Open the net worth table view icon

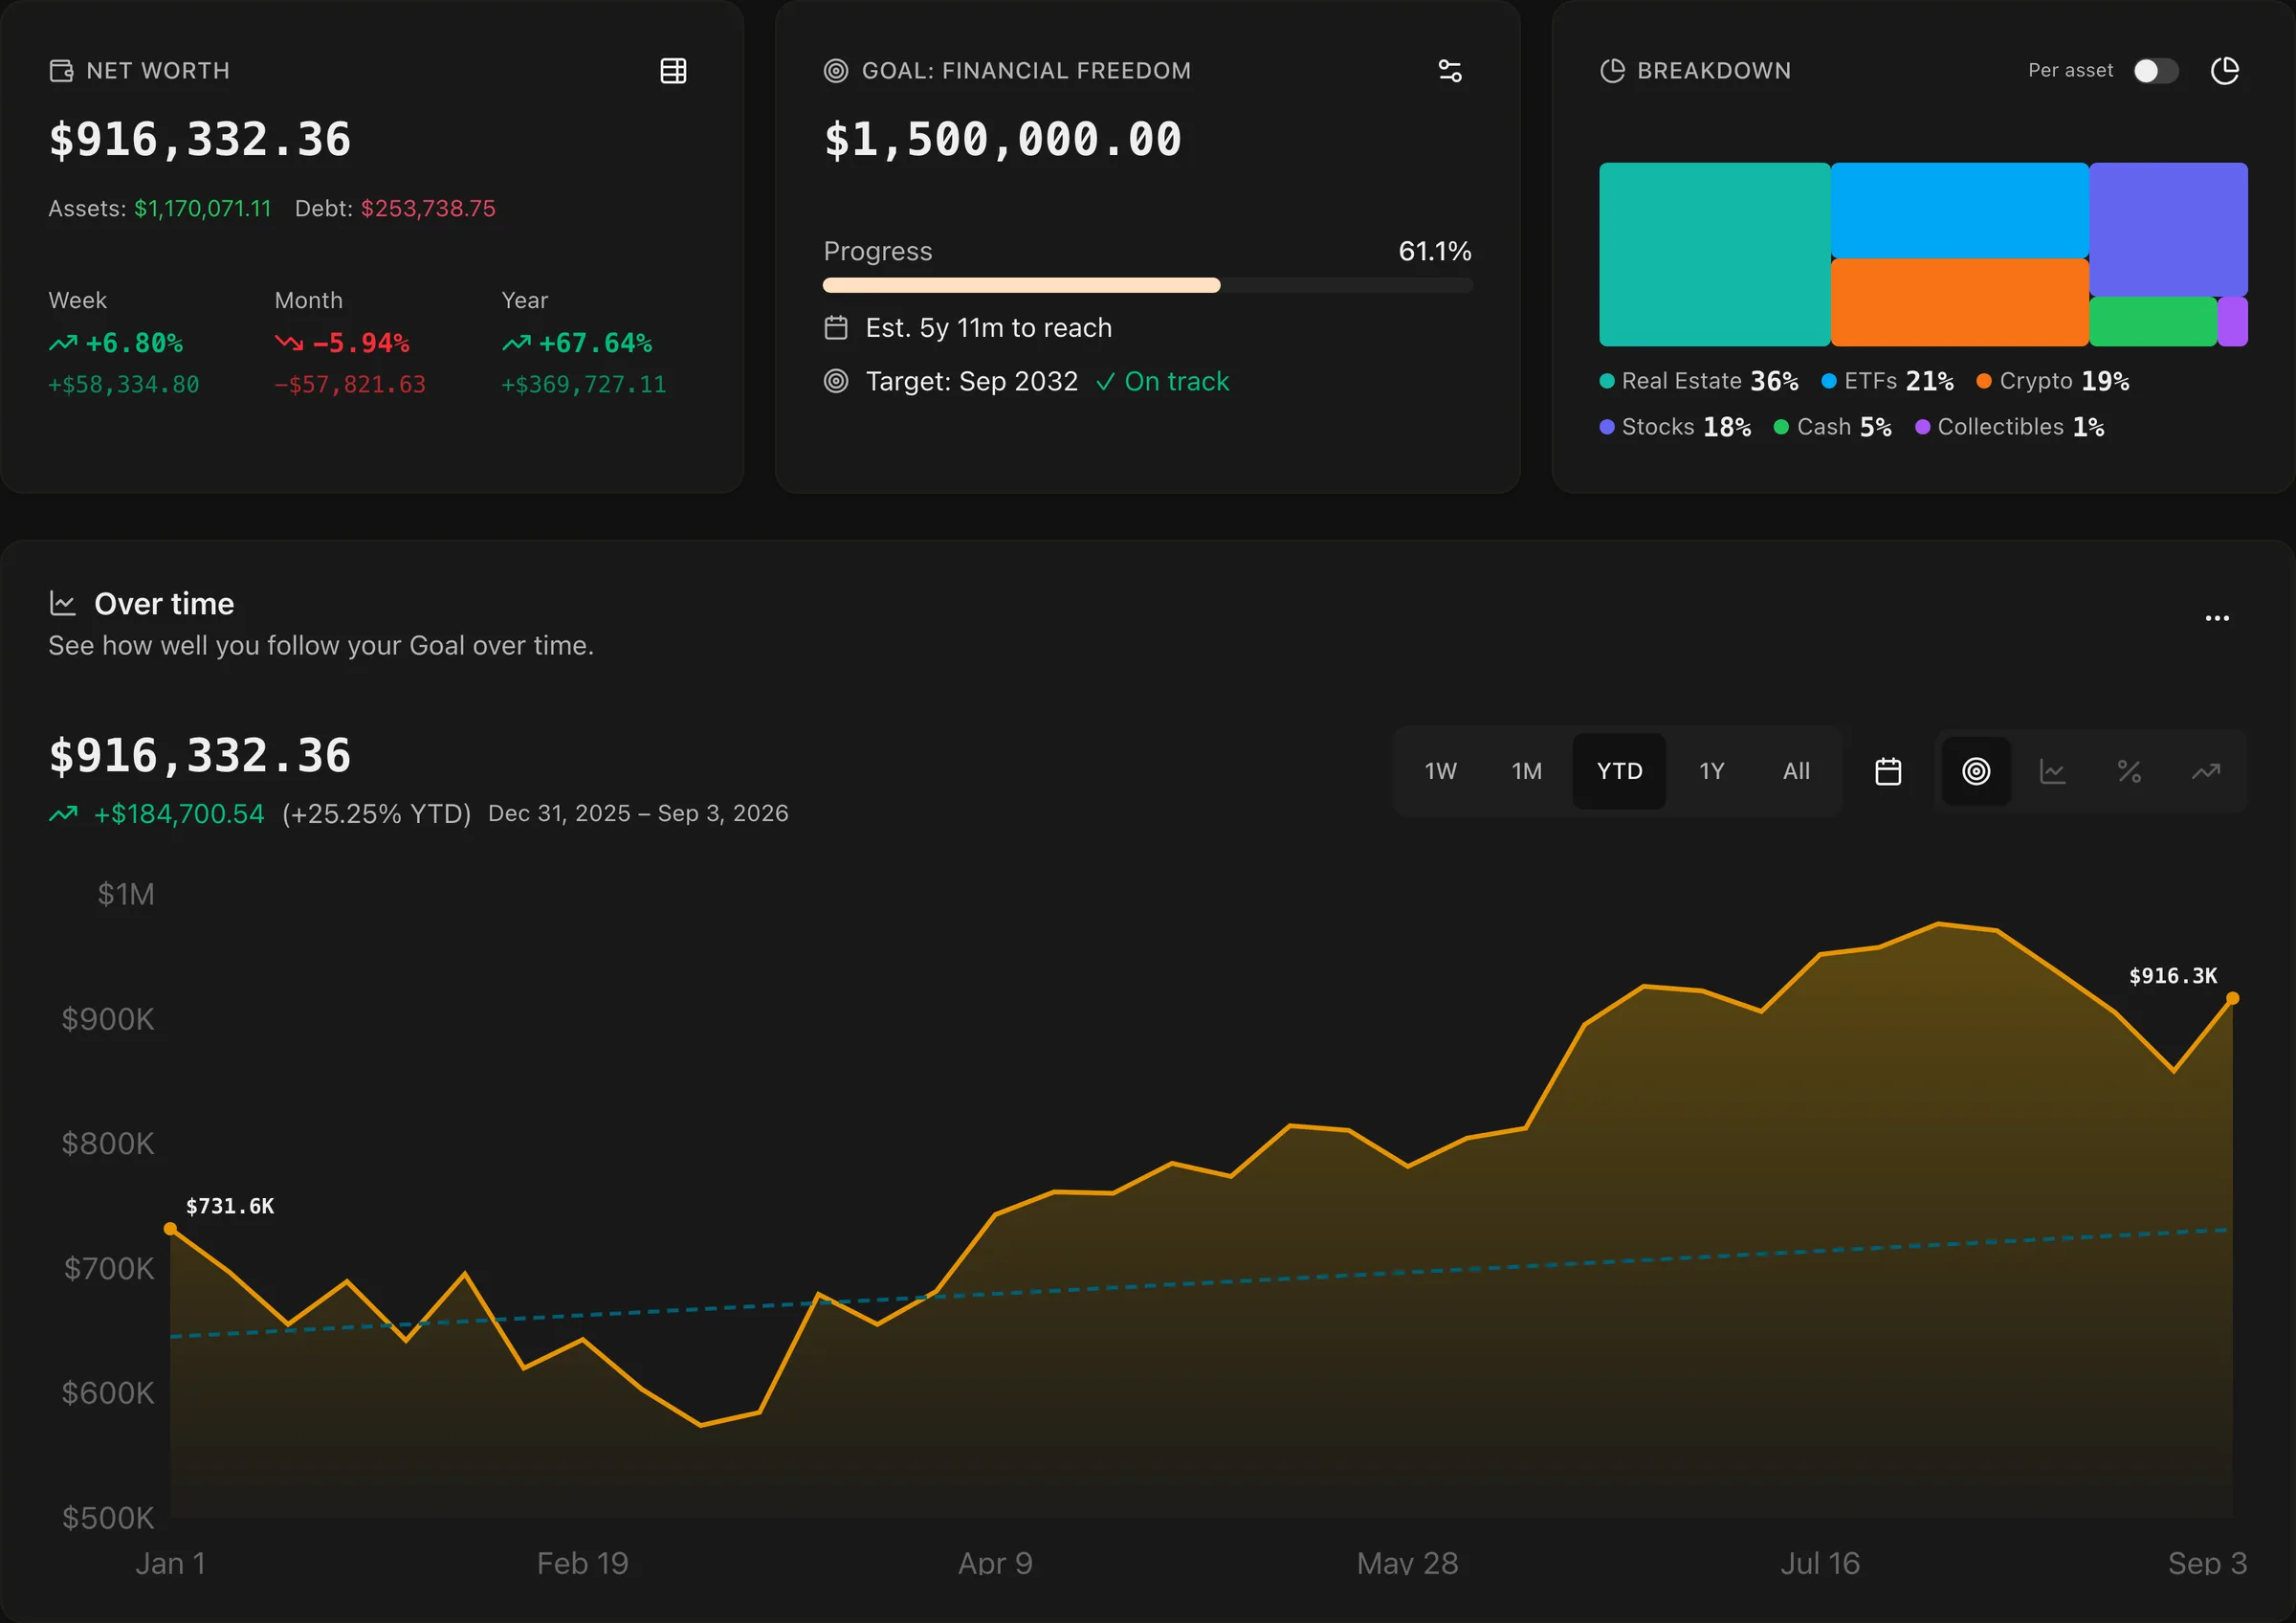point(673,71)
